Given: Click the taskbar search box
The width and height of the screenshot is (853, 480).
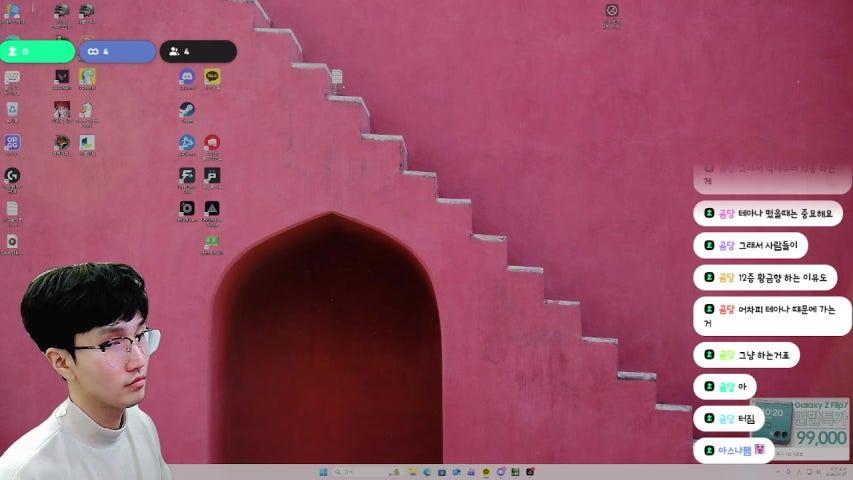Looking at the screenshot, I should (x=355, y=472).
